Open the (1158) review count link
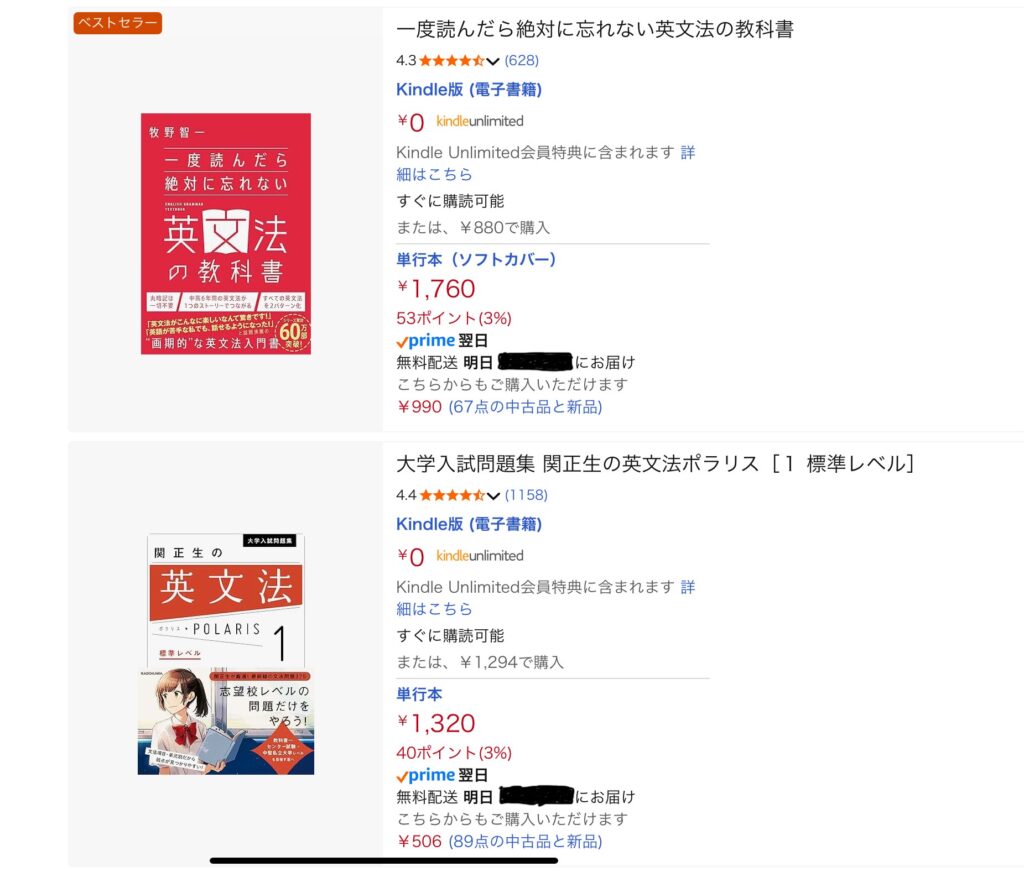Viewport: 1024px width, 872px height. (524, 496)
